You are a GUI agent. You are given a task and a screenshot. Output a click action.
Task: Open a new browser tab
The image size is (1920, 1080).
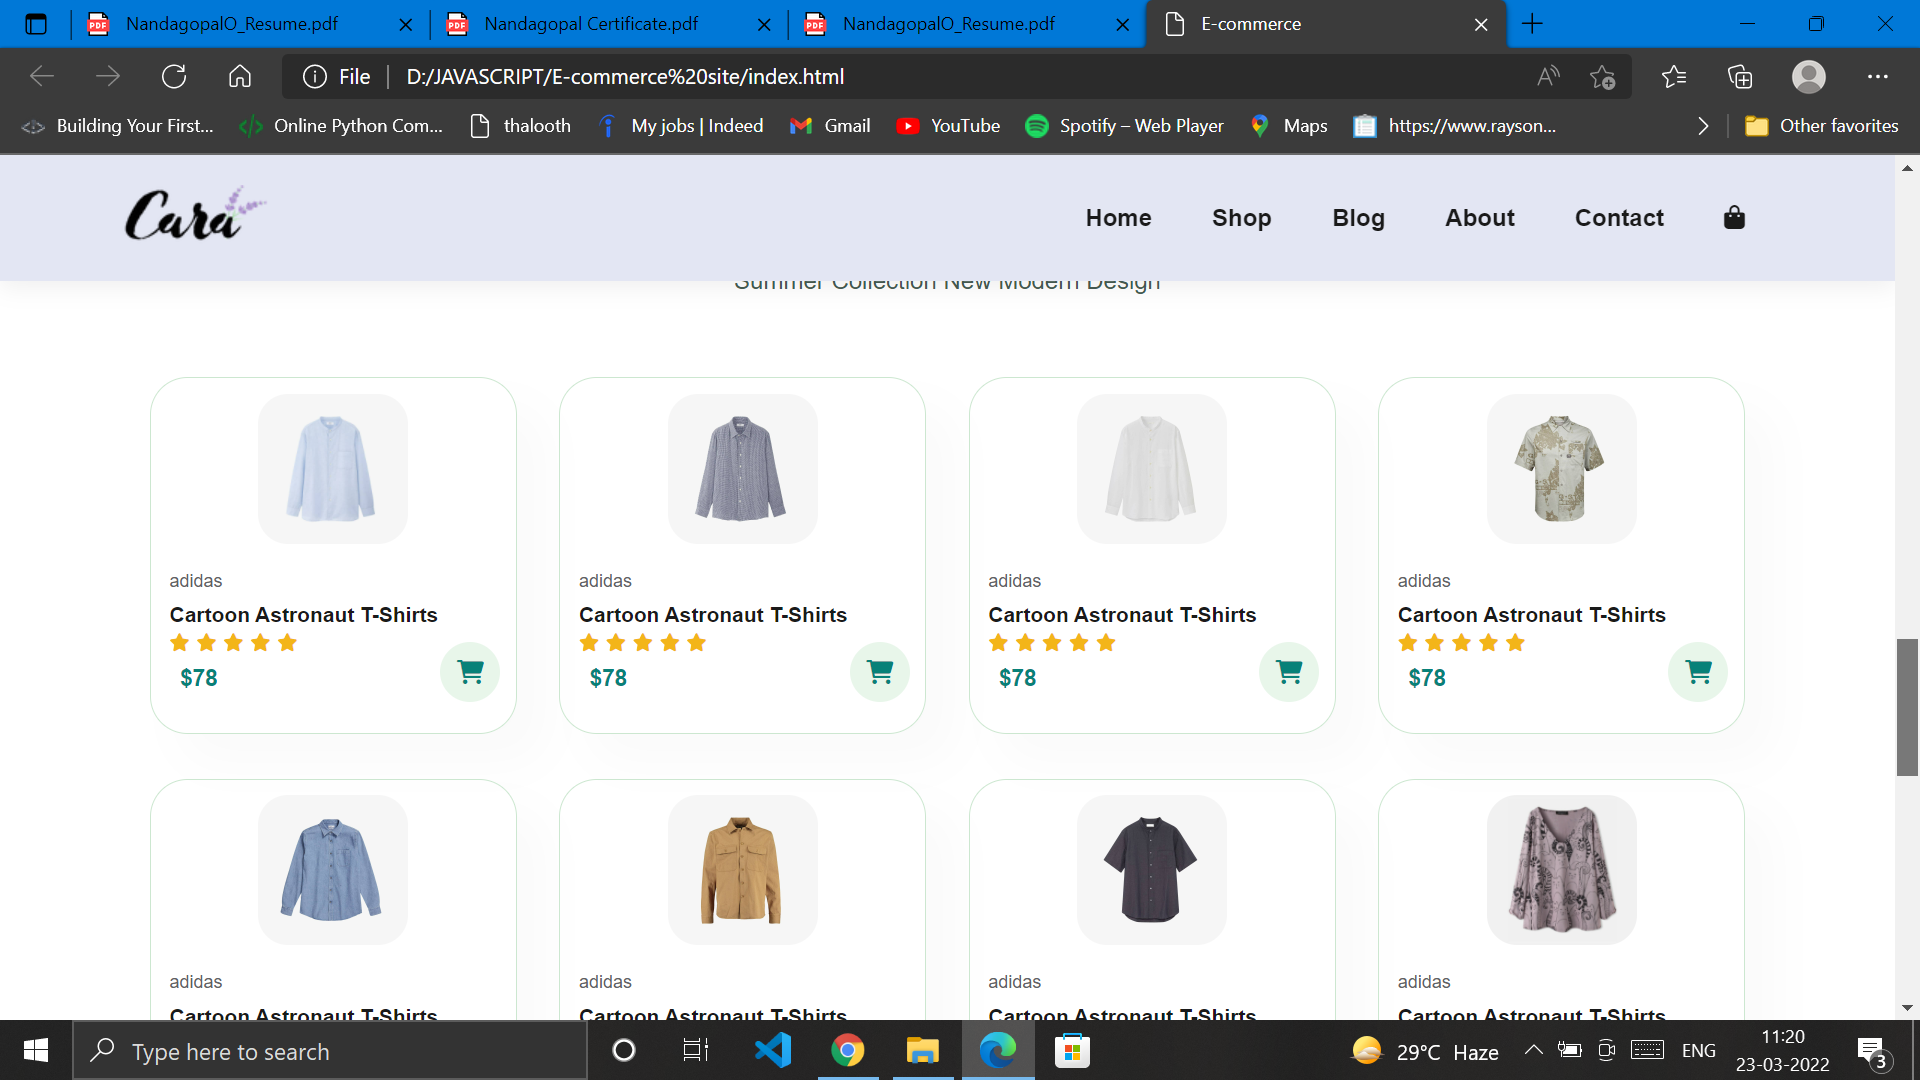1532,24
